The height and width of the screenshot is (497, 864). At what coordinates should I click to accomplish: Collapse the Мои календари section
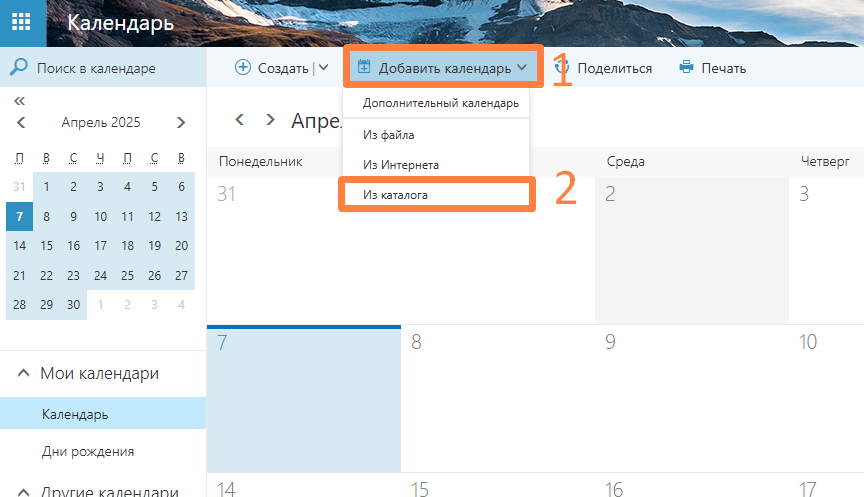click(22, 373)
